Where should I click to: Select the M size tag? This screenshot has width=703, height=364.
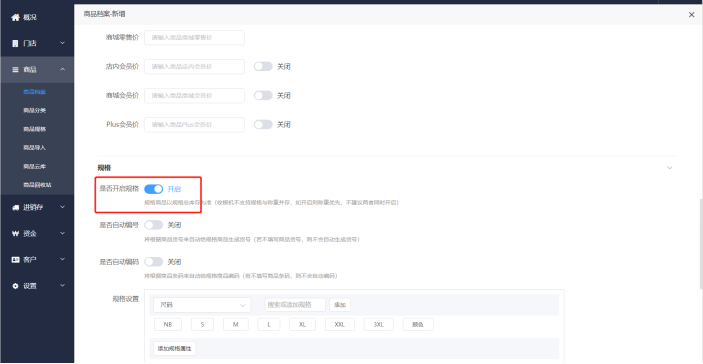(236, 325)
